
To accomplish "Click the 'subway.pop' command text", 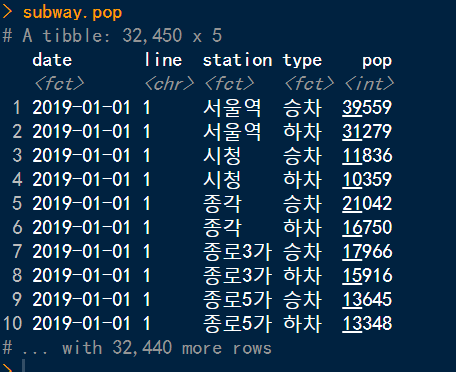I will pyautogui.click(x=72, y=13).
